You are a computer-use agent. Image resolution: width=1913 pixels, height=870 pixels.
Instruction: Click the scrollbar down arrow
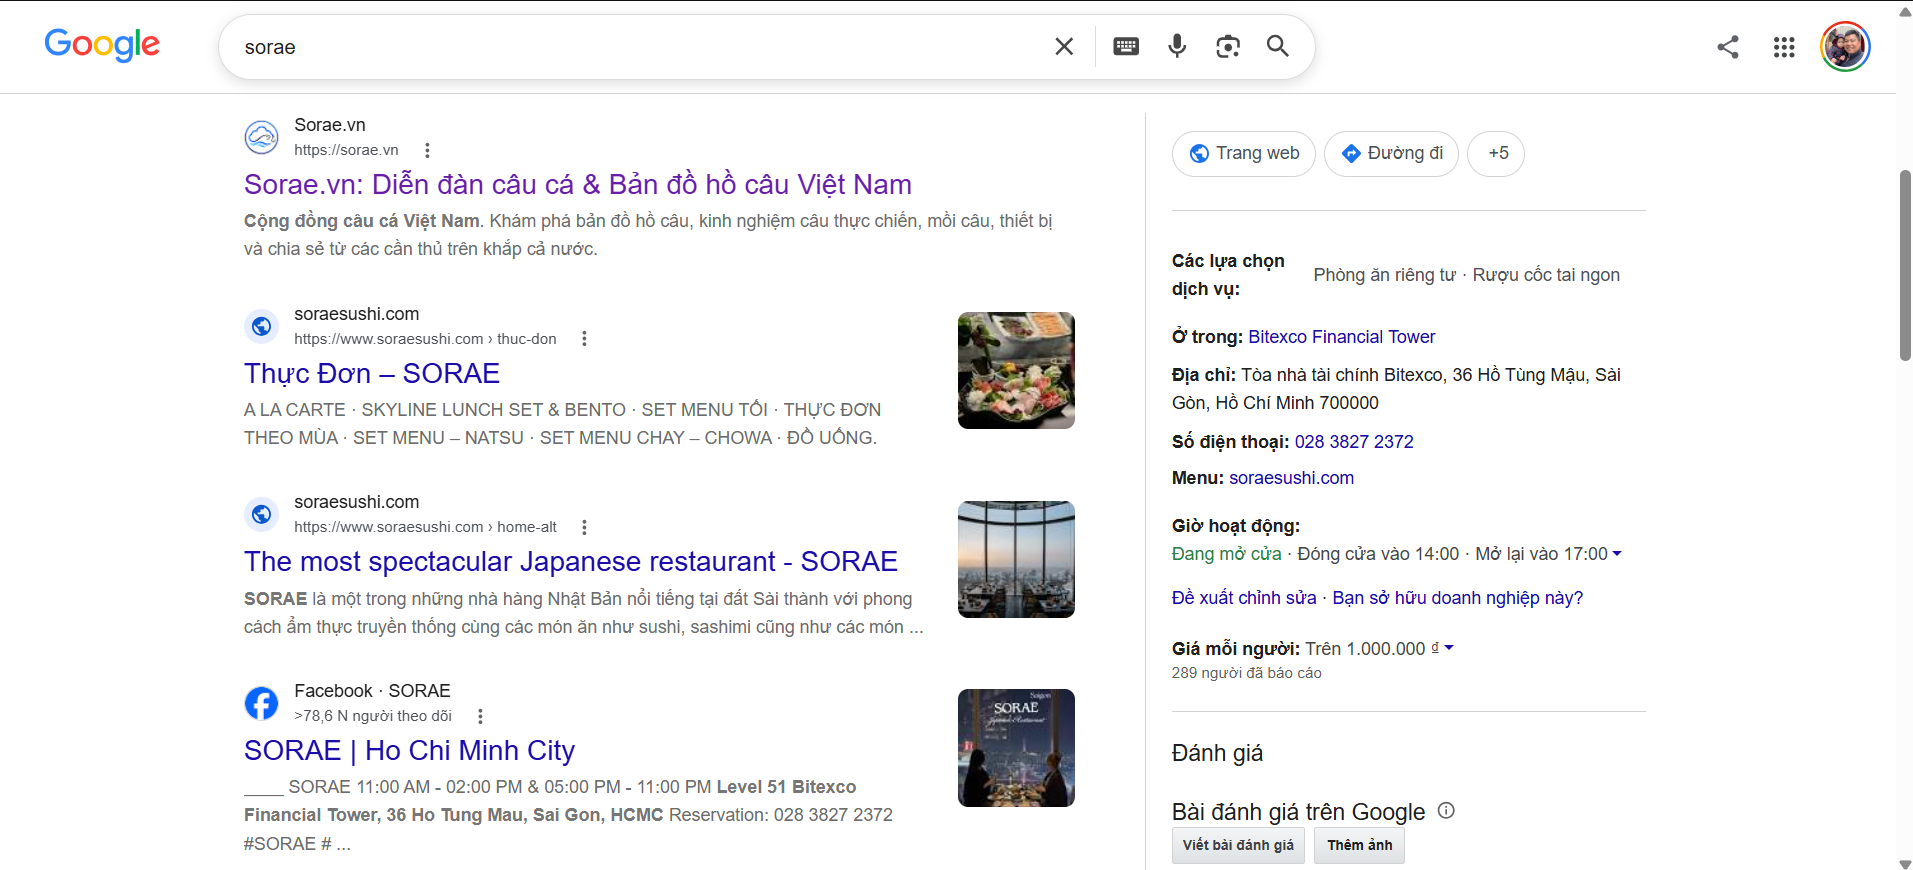1905,863
